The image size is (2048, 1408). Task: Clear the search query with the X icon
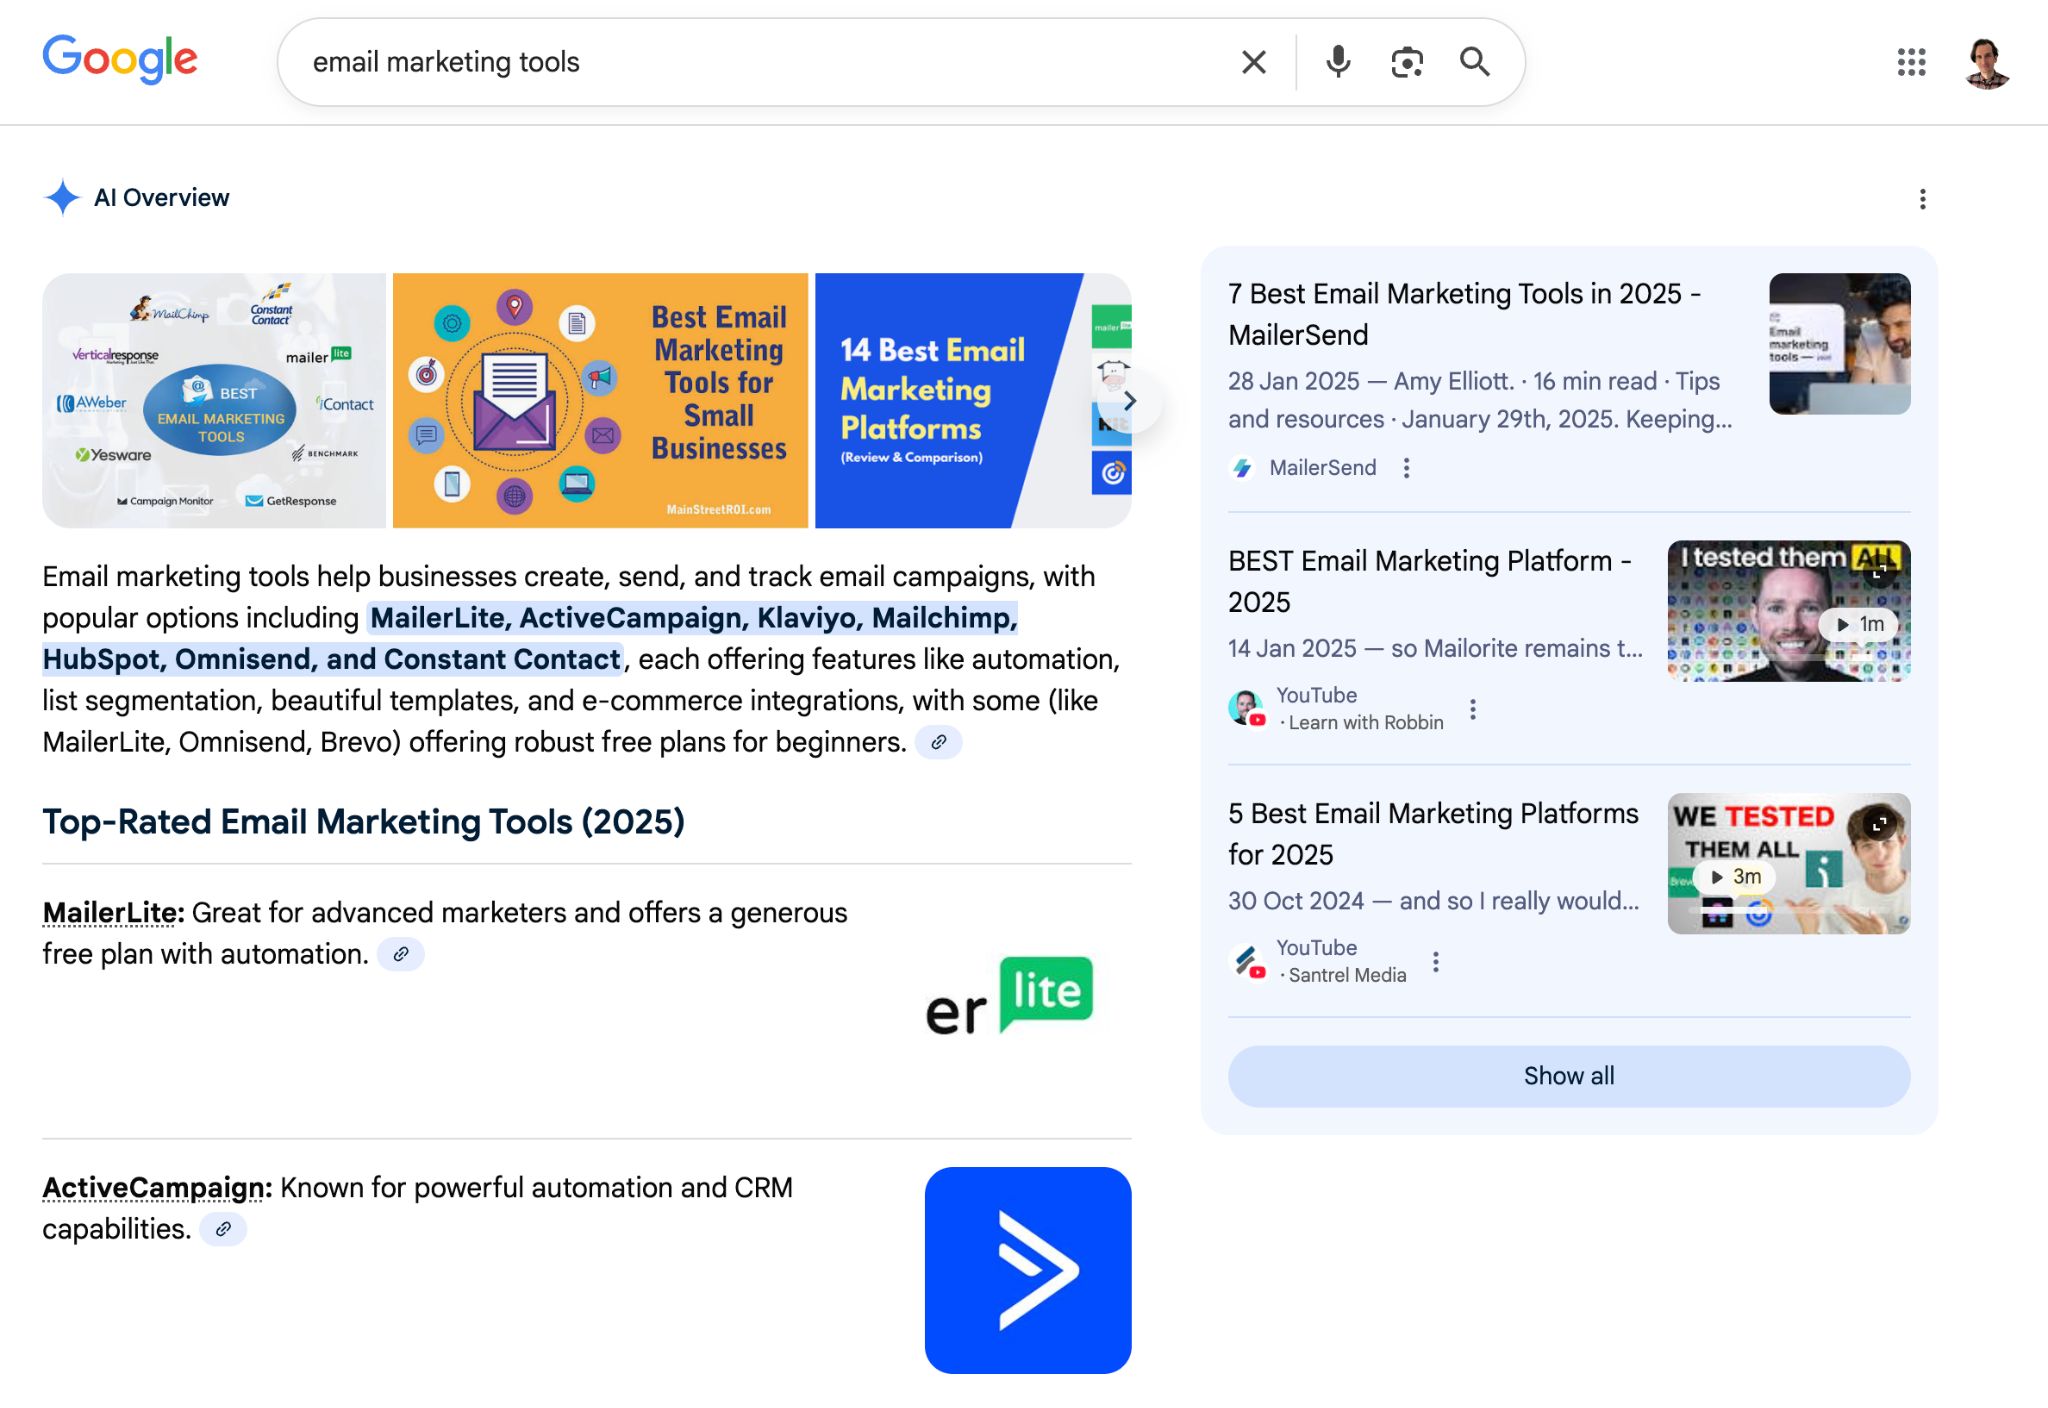pos(1252,62)
